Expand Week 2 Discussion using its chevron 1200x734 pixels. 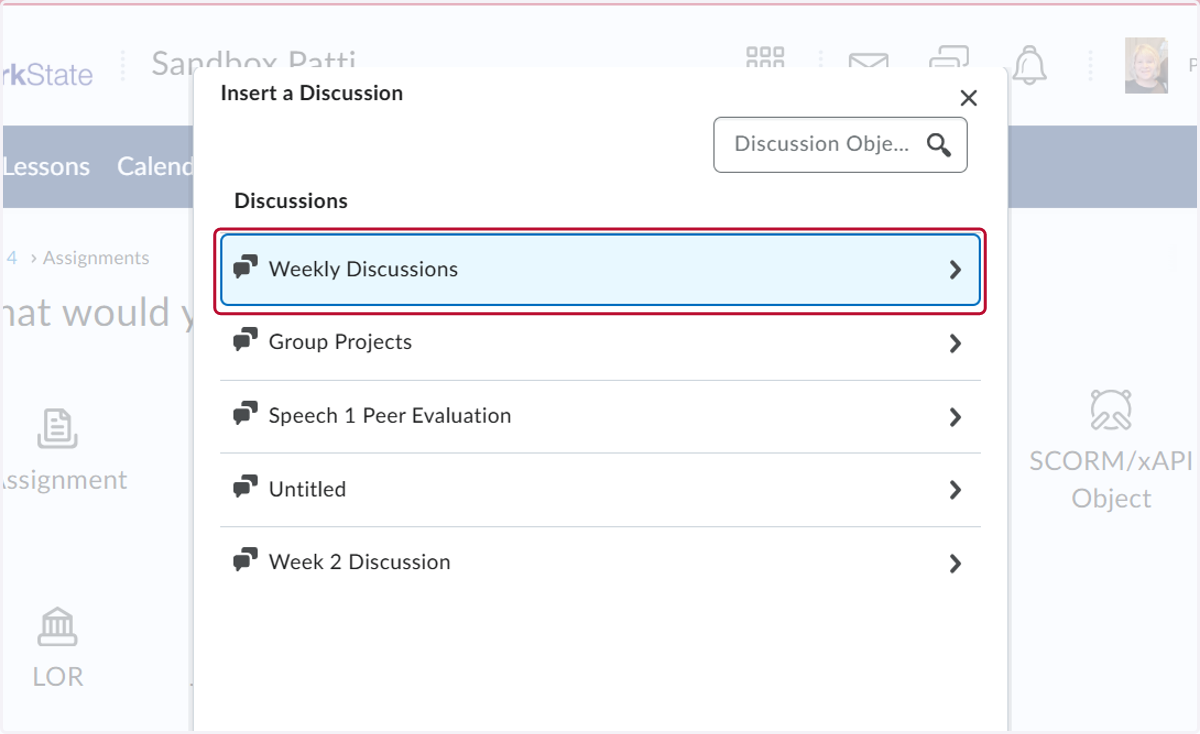point(955,564)
